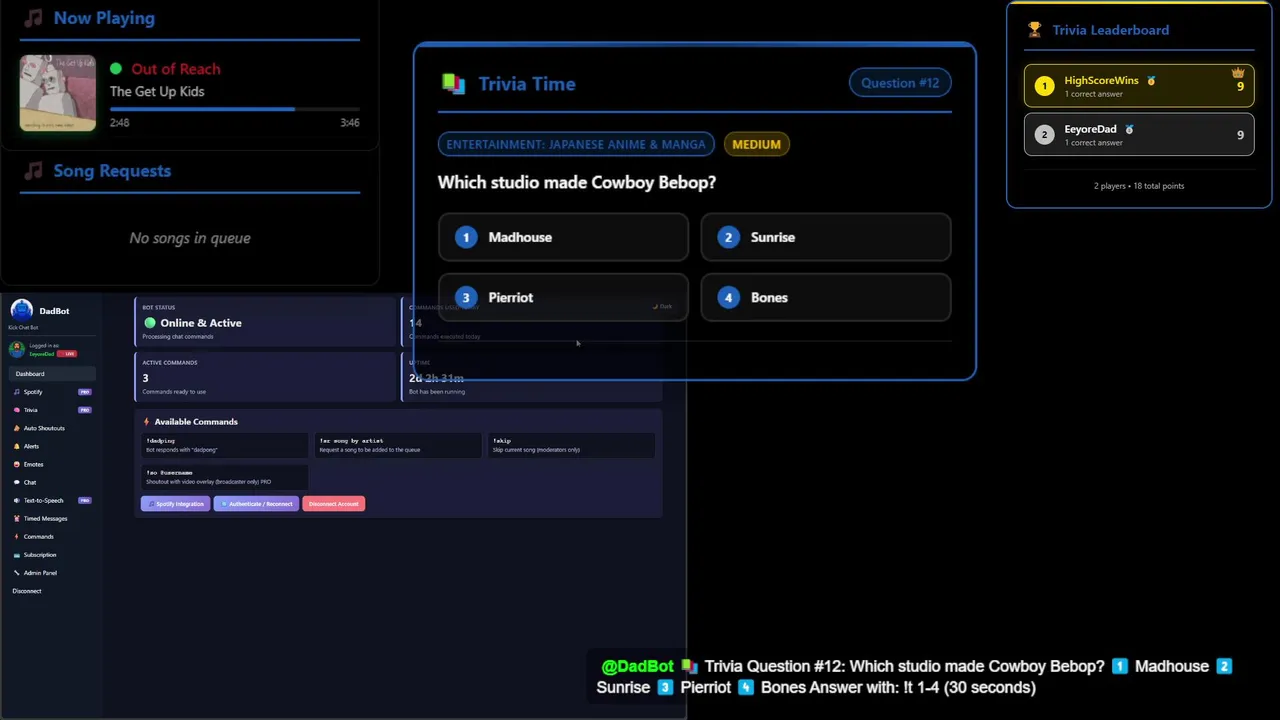Image resolution: width=1280 pixels, height=720 pixels.
Task: Click the green Online & Active status indicator
Action: (x=150, y=323)
